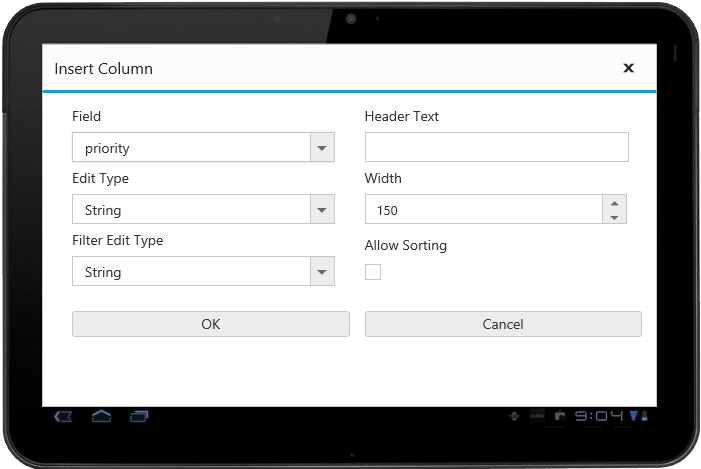Open the recent apps icon
The width and height of the screenshot is (701, 469).
point(139,416)
